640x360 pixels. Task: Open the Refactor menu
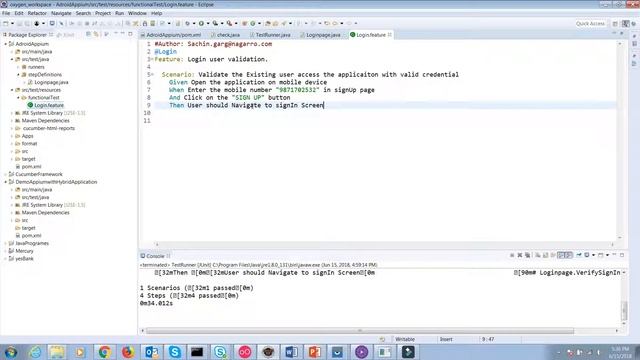(x=37, y=13)
